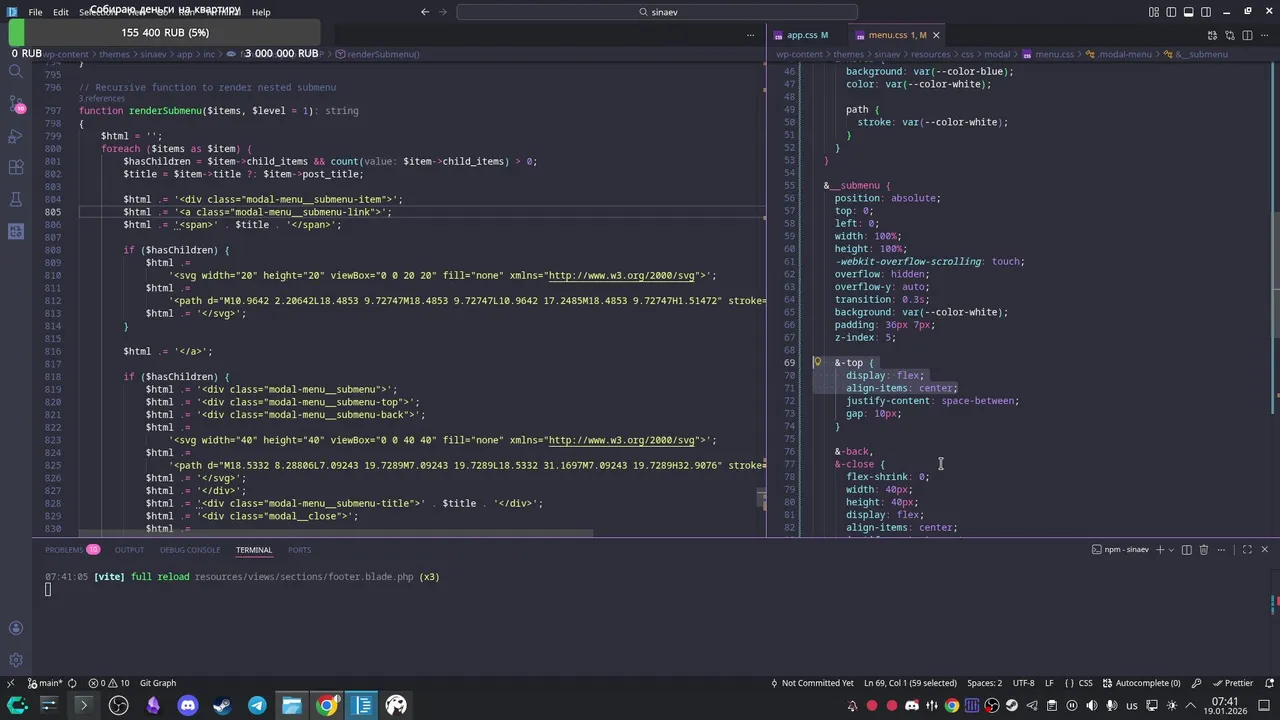Open Discord from the taskbar
Image resolution: width=1280 pixels, height=720 pixels.
point(187,705)
